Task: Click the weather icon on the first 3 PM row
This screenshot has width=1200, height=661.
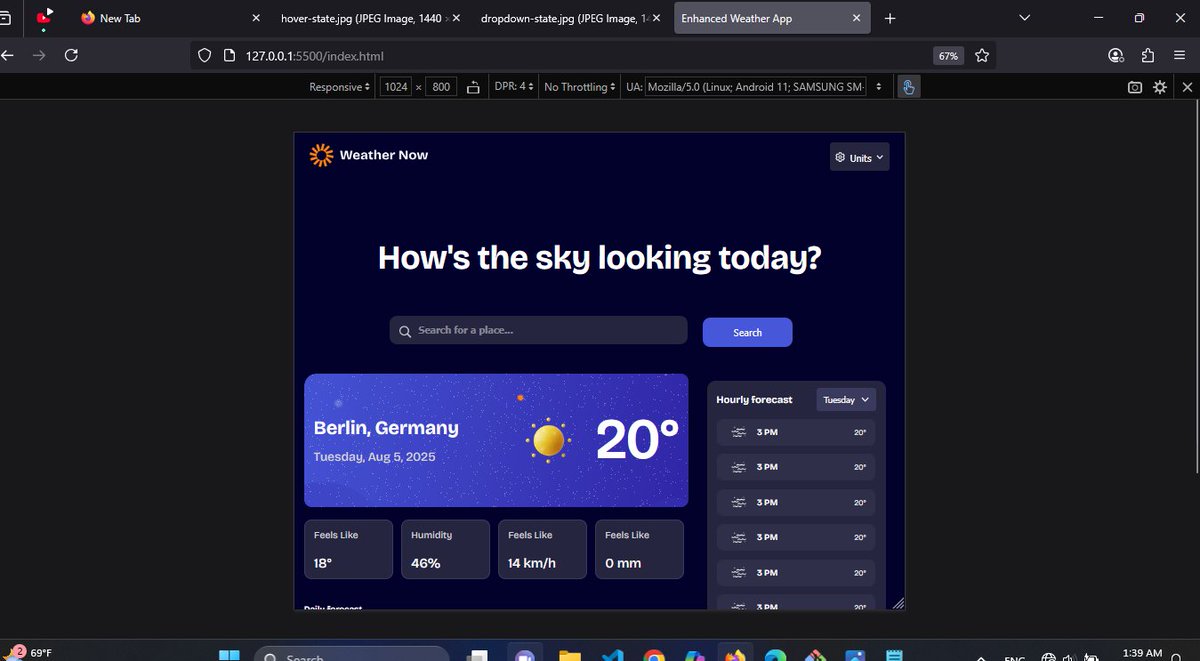Action: [736, 432]
